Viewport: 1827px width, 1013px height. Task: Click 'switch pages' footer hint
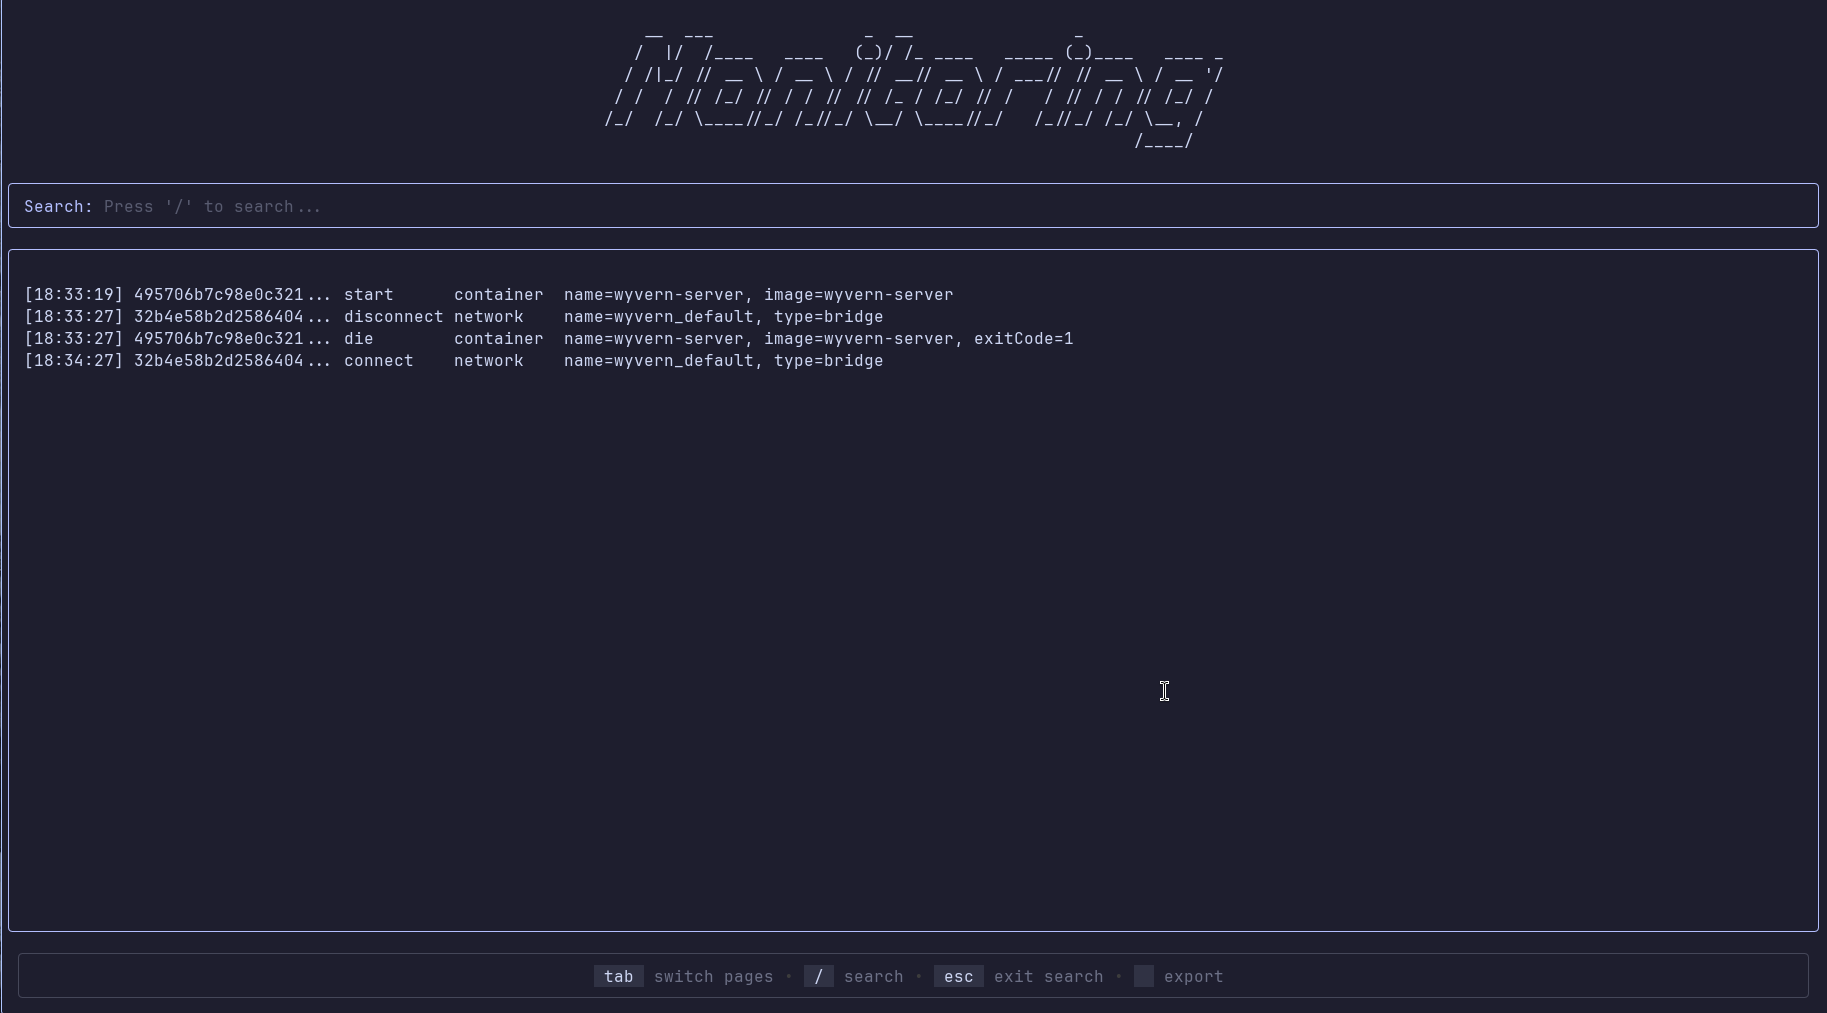713,976
